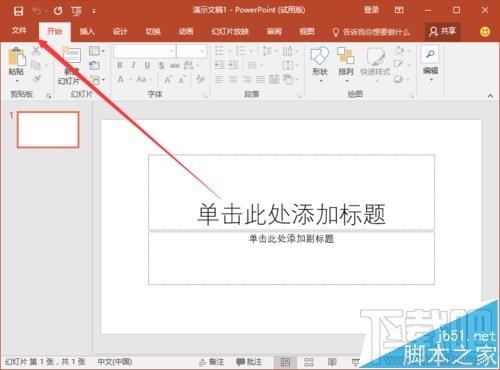Toggle Align Right paragraph alignment

247,80
